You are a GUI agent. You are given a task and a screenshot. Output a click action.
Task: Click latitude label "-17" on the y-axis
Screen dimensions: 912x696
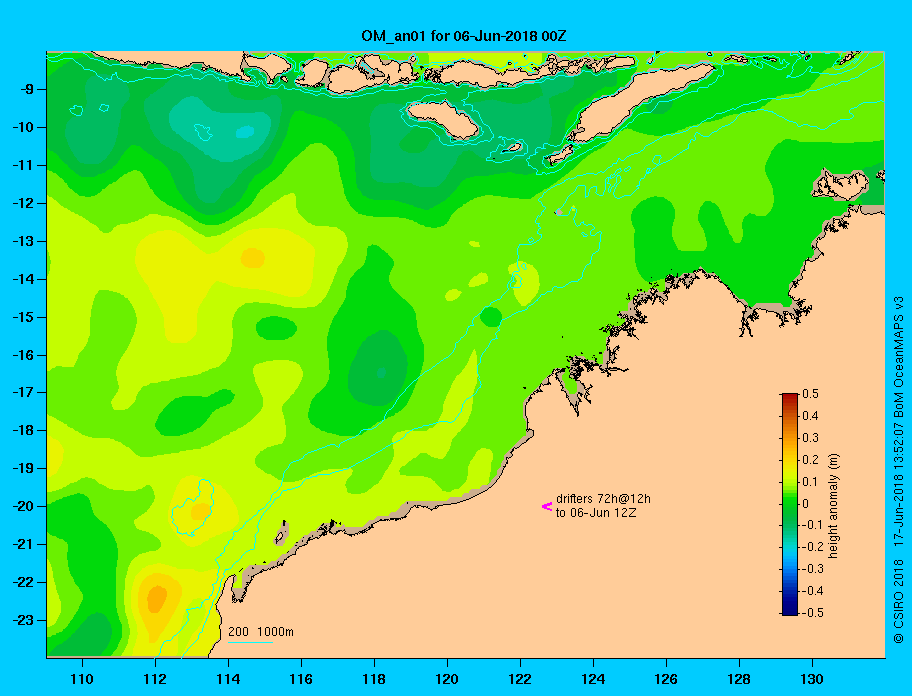(24, 392)
